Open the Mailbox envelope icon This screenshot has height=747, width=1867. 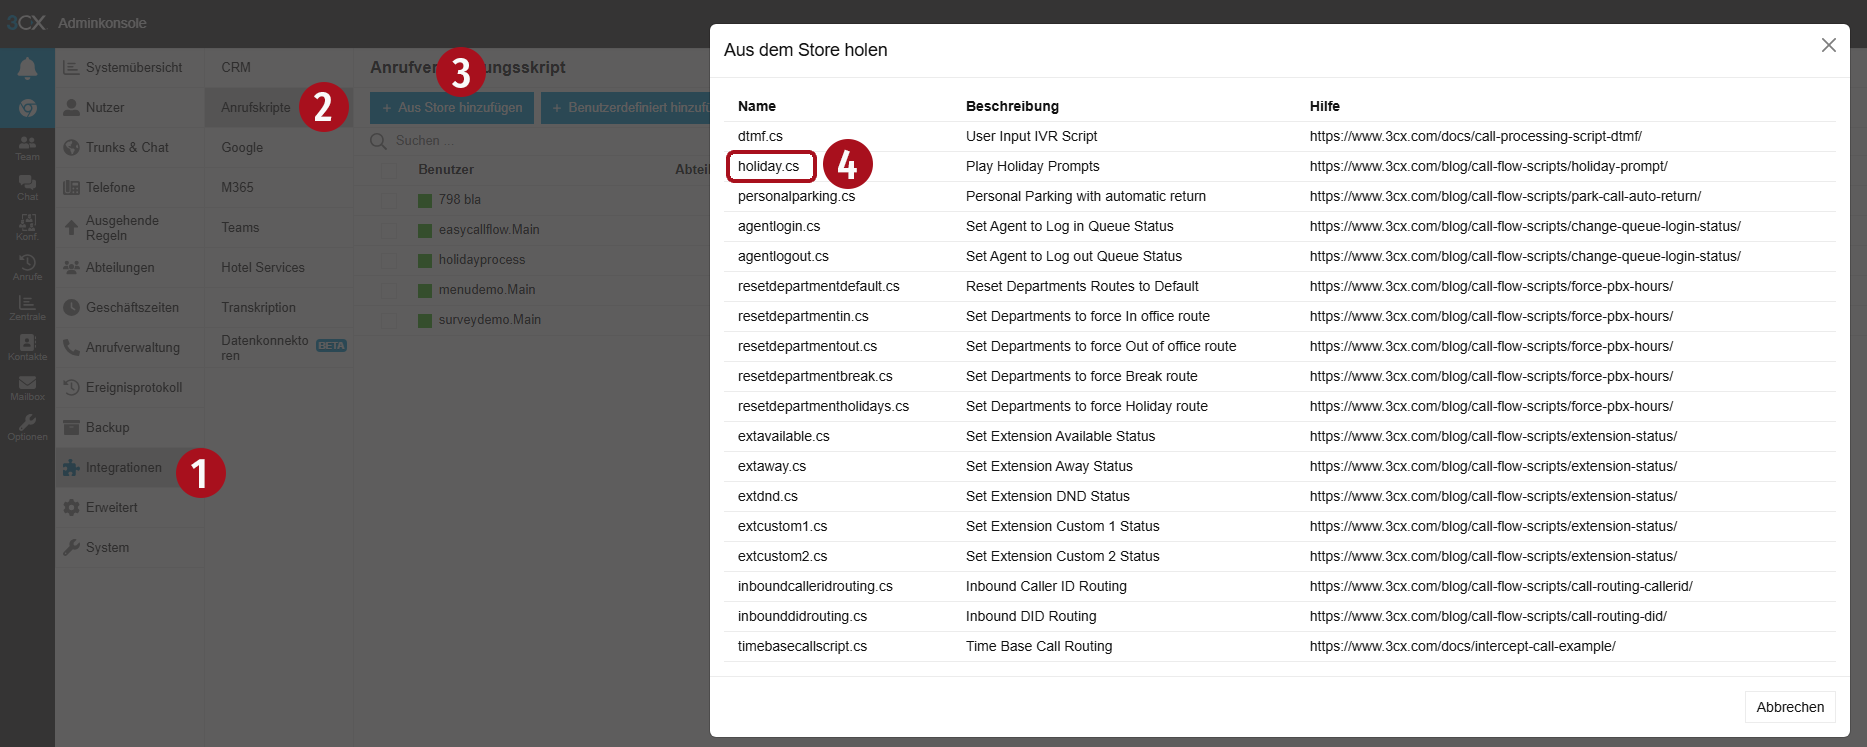[27, 387]
